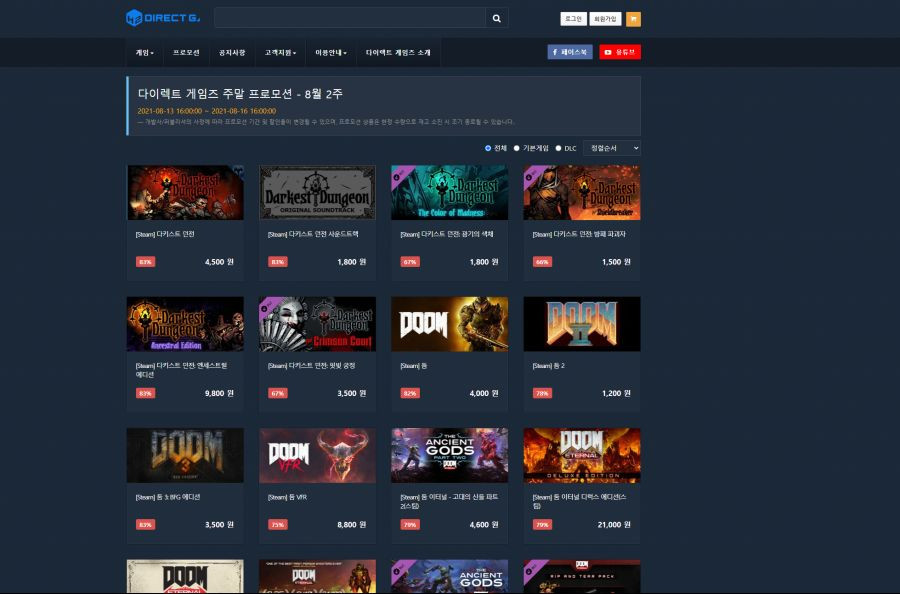Open the DOOM II thumbnail
Viewport: 900px width, 594px height.
pos(582,324)
